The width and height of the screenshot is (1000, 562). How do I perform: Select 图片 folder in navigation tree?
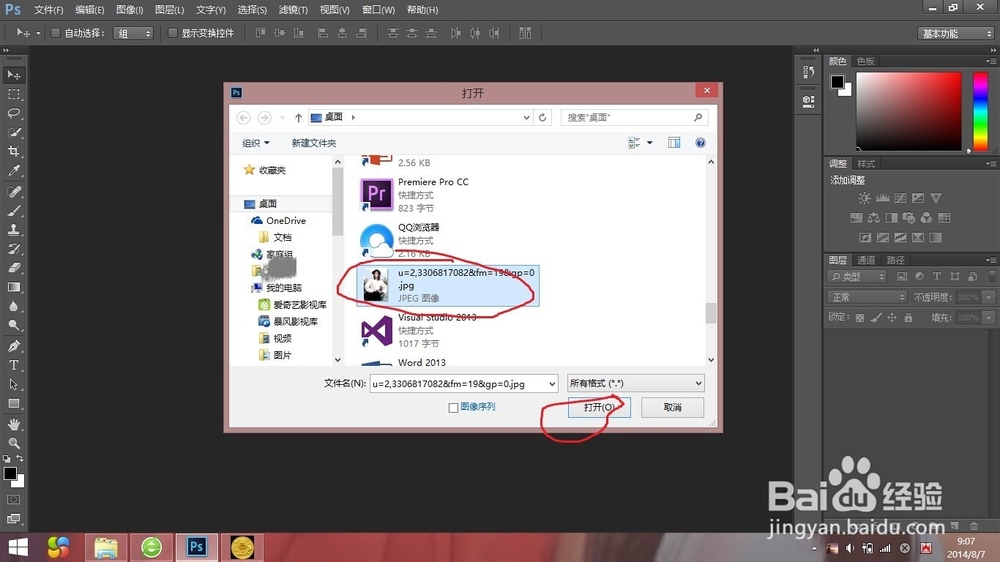[283, 355]
